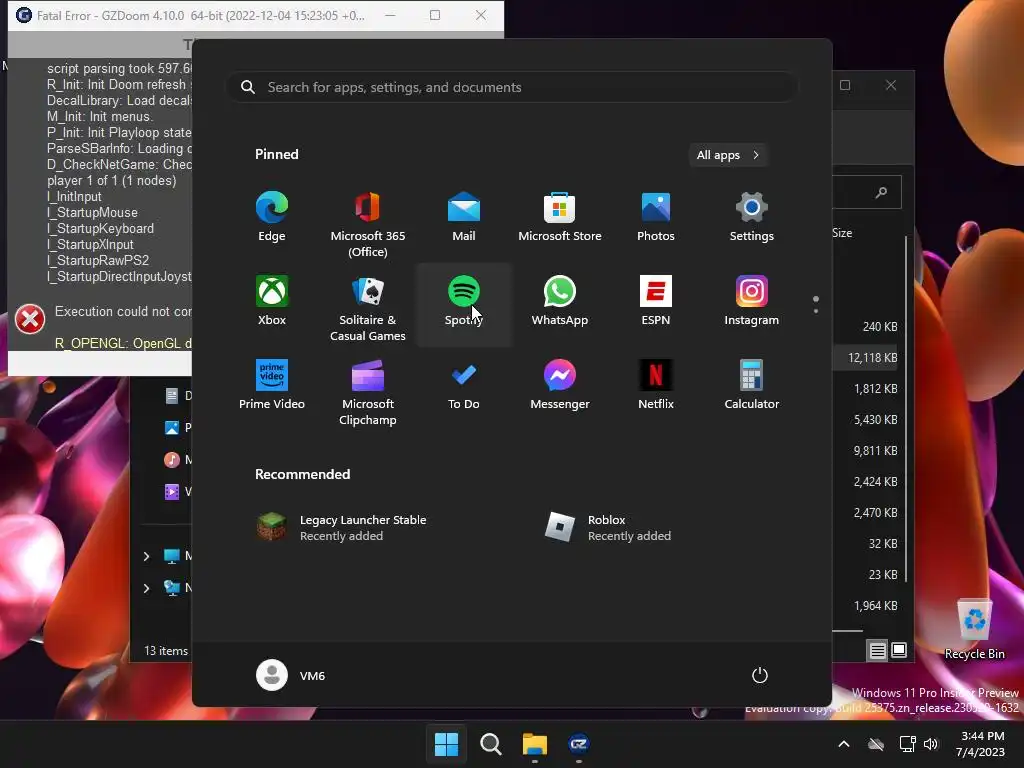The width and height of the screenshot is (1024, 768).
Task: Open File Explorer from taskbar
Action: click(535, 744)
